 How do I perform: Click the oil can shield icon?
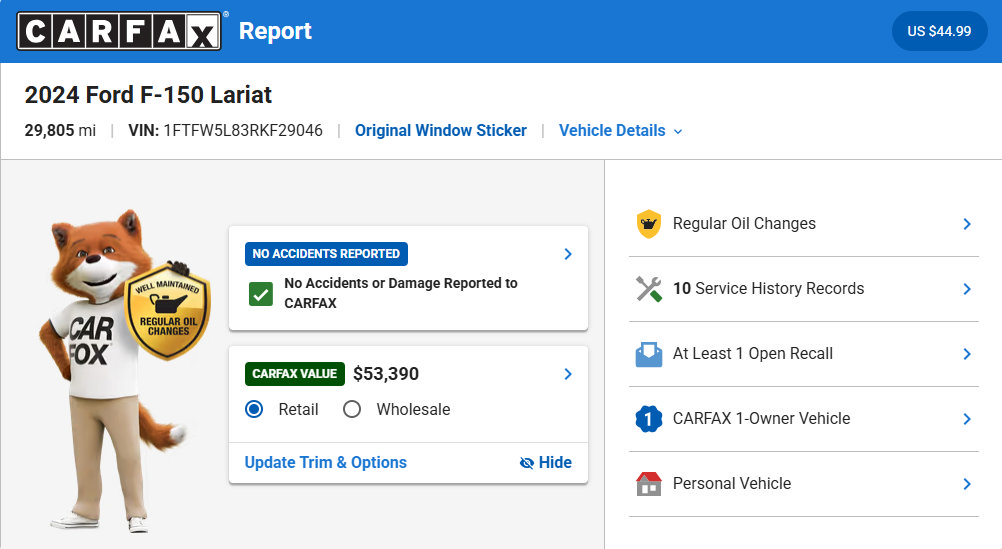[649, 224]
